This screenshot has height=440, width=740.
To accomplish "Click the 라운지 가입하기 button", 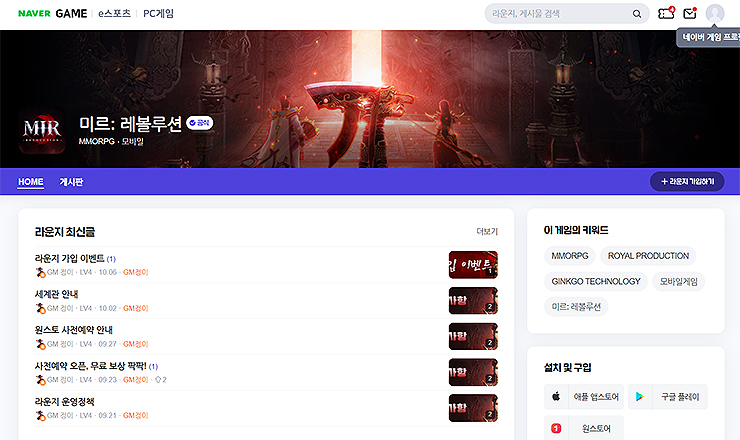I will tap(687, 181).
